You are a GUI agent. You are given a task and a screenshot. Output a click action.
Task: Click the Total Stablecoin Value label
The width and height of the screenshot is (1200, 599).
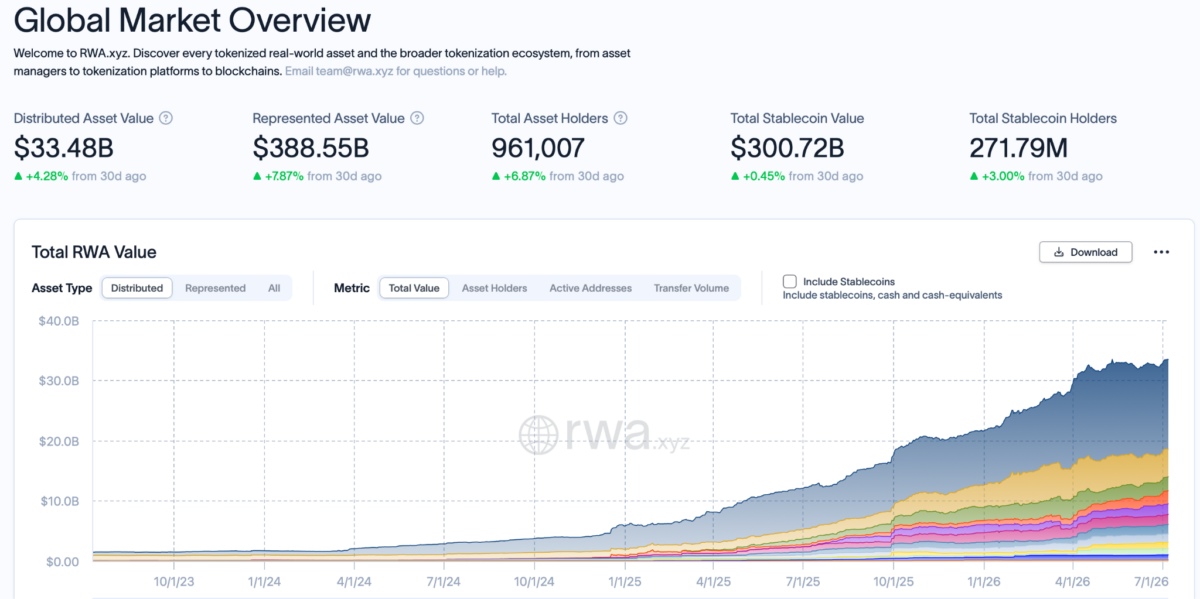click(x=797, y=118)
